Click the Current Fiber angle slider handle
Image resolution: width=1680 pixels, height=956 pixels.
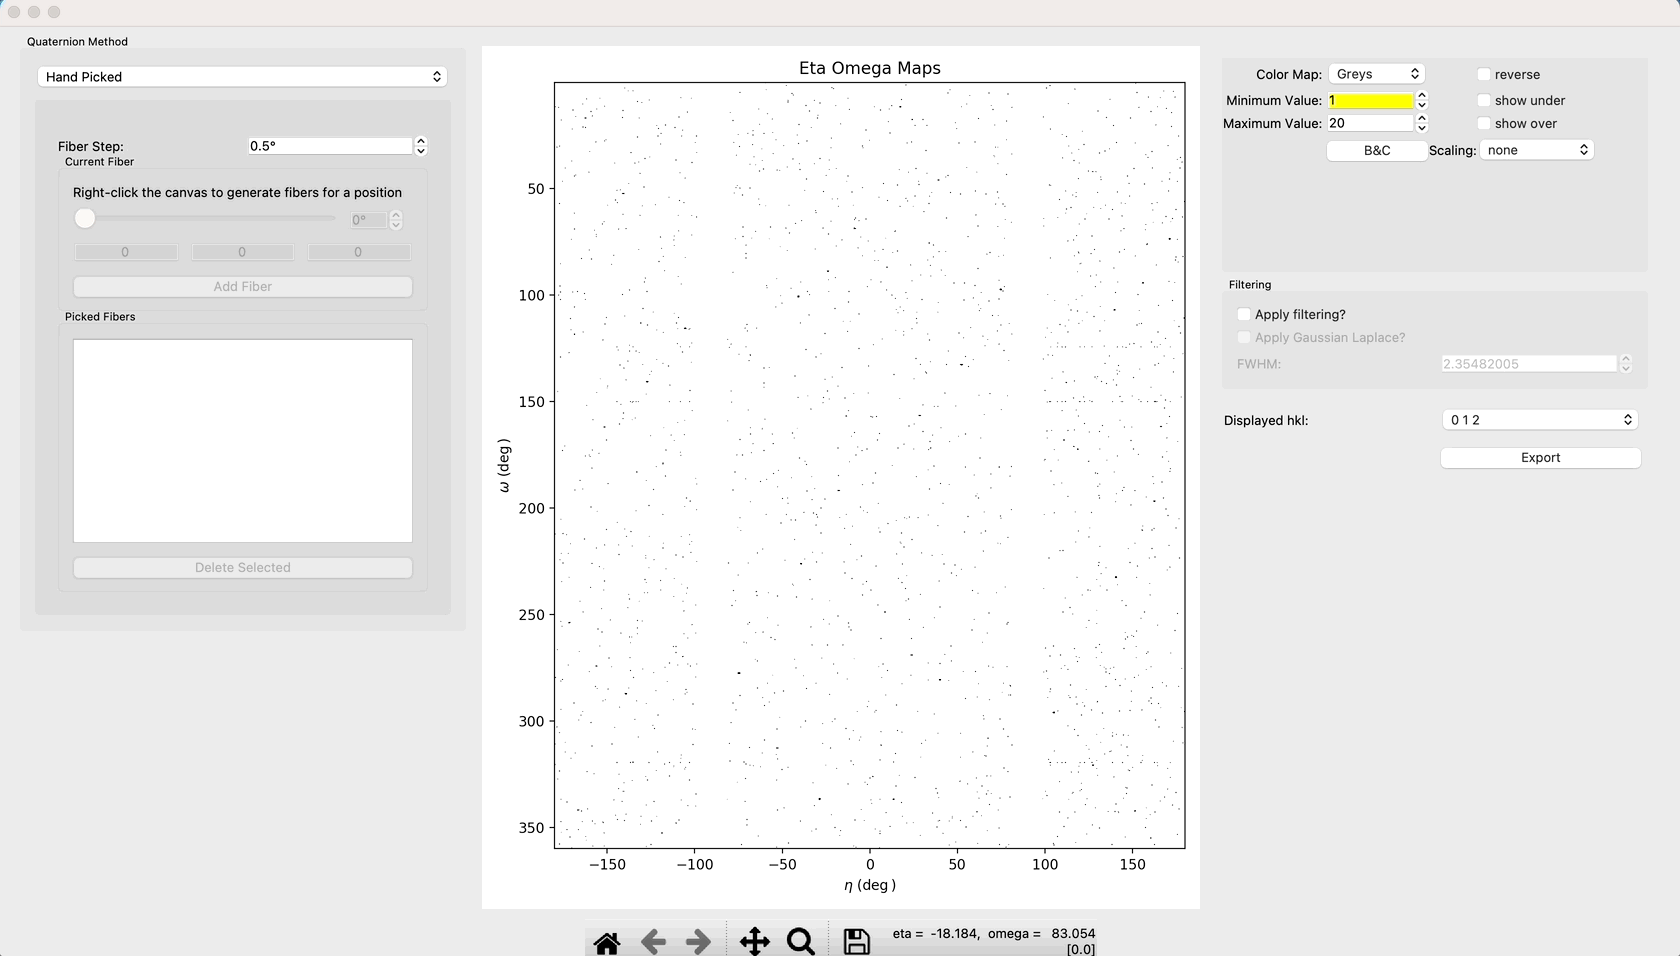(x=85, y=218)
